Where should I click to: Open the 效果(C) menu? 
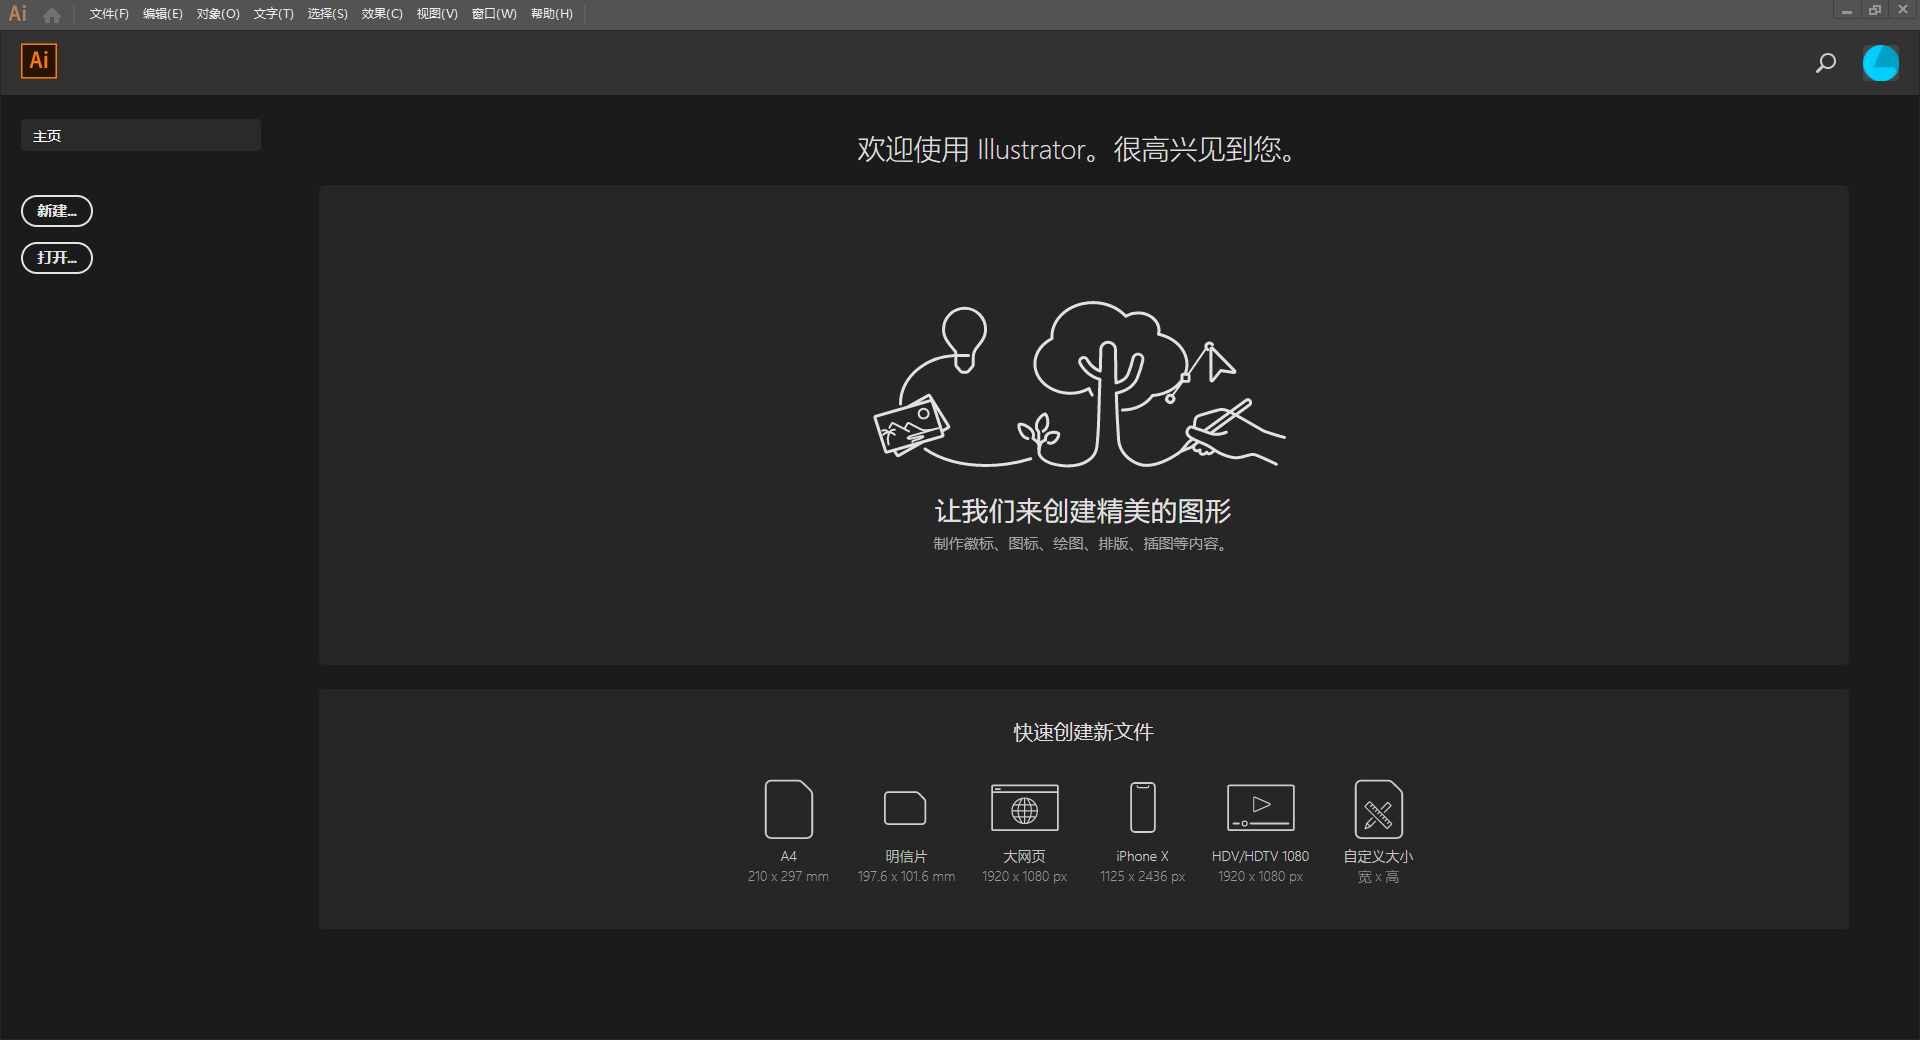click(382, 14)
